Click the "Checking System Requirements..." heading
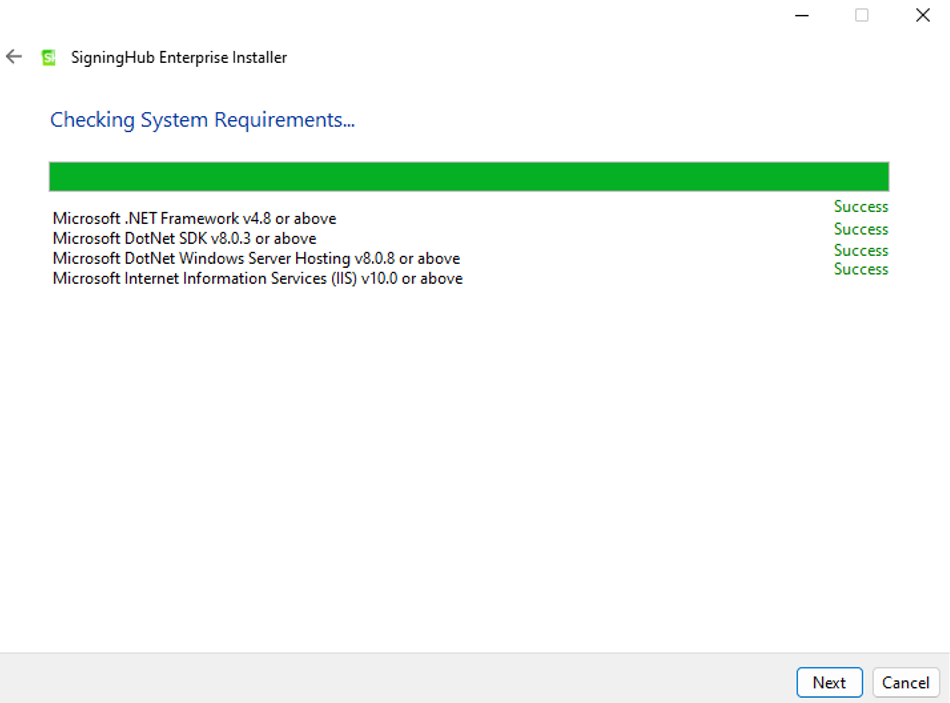 [x=202, y=120]
